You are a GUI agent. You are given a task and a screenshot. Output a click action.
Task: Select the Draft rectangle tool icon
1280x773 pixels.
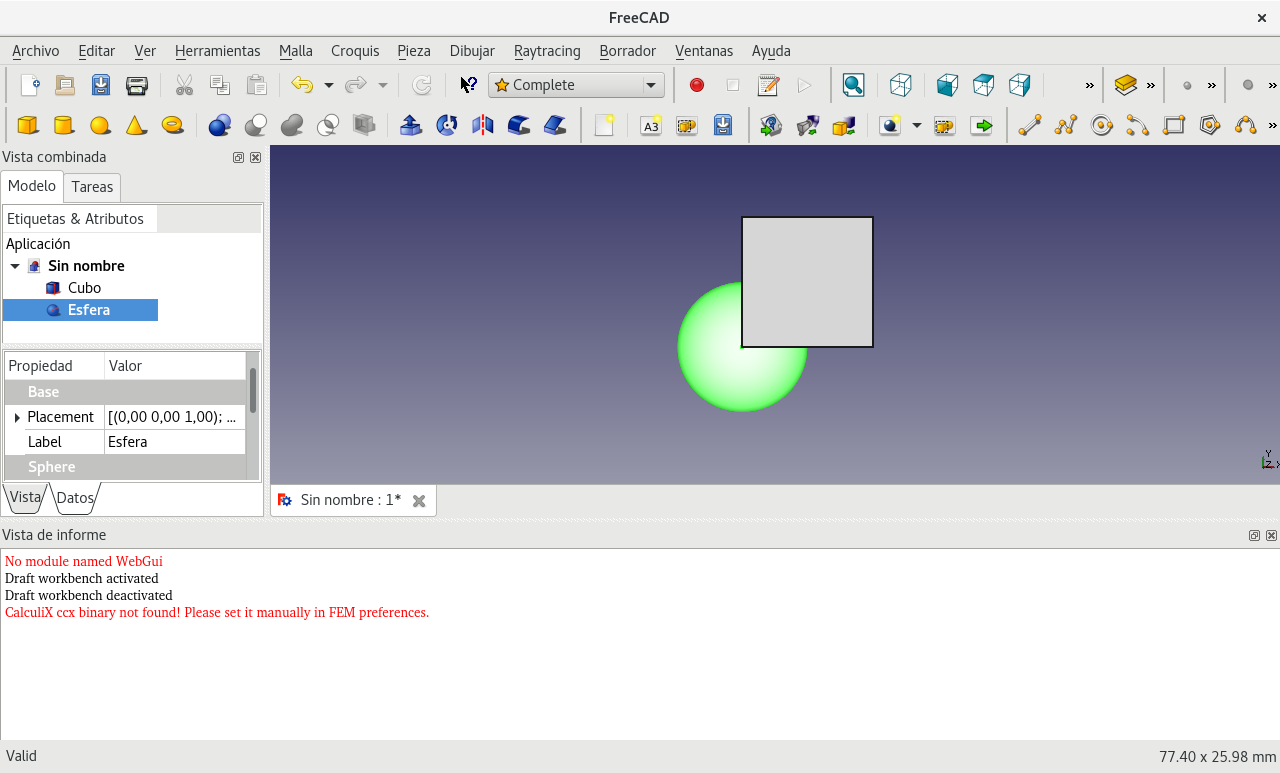(1174, 125)
